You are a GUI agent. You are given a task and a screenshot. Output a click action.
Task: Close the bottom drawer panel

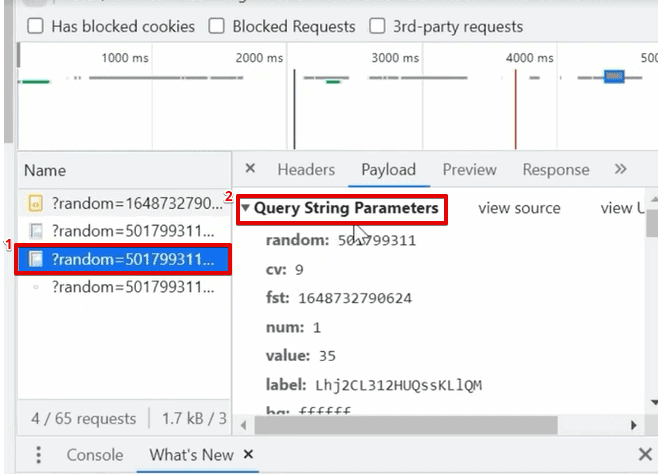pyautogui.click(x=645, y=454)
